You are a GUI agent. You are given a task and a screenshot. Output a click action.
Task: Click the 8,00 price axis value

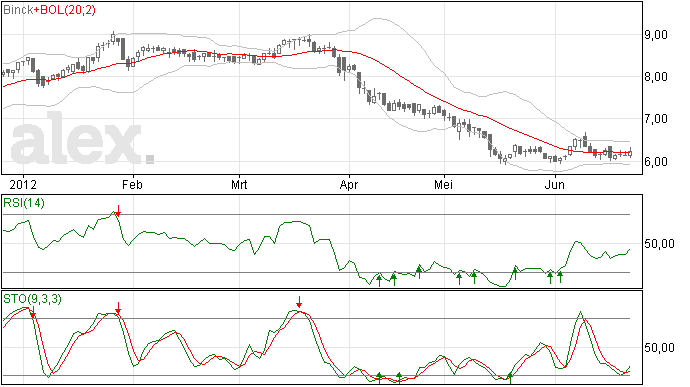656,77
